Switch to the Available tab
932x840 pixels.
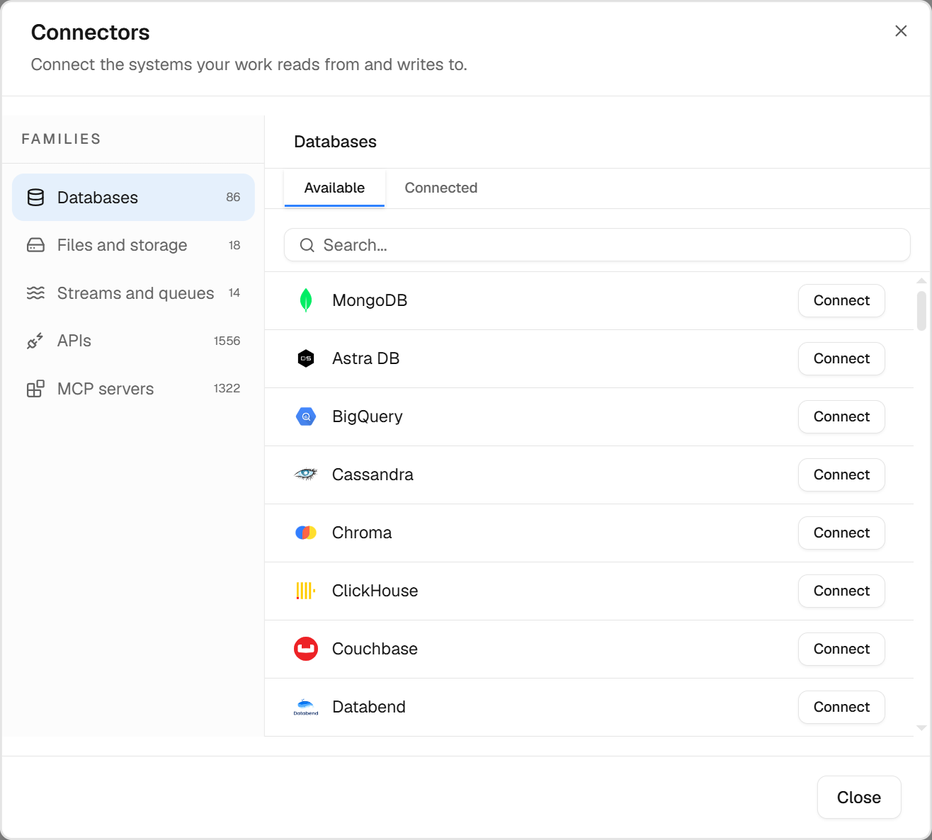tap(335, 188)
